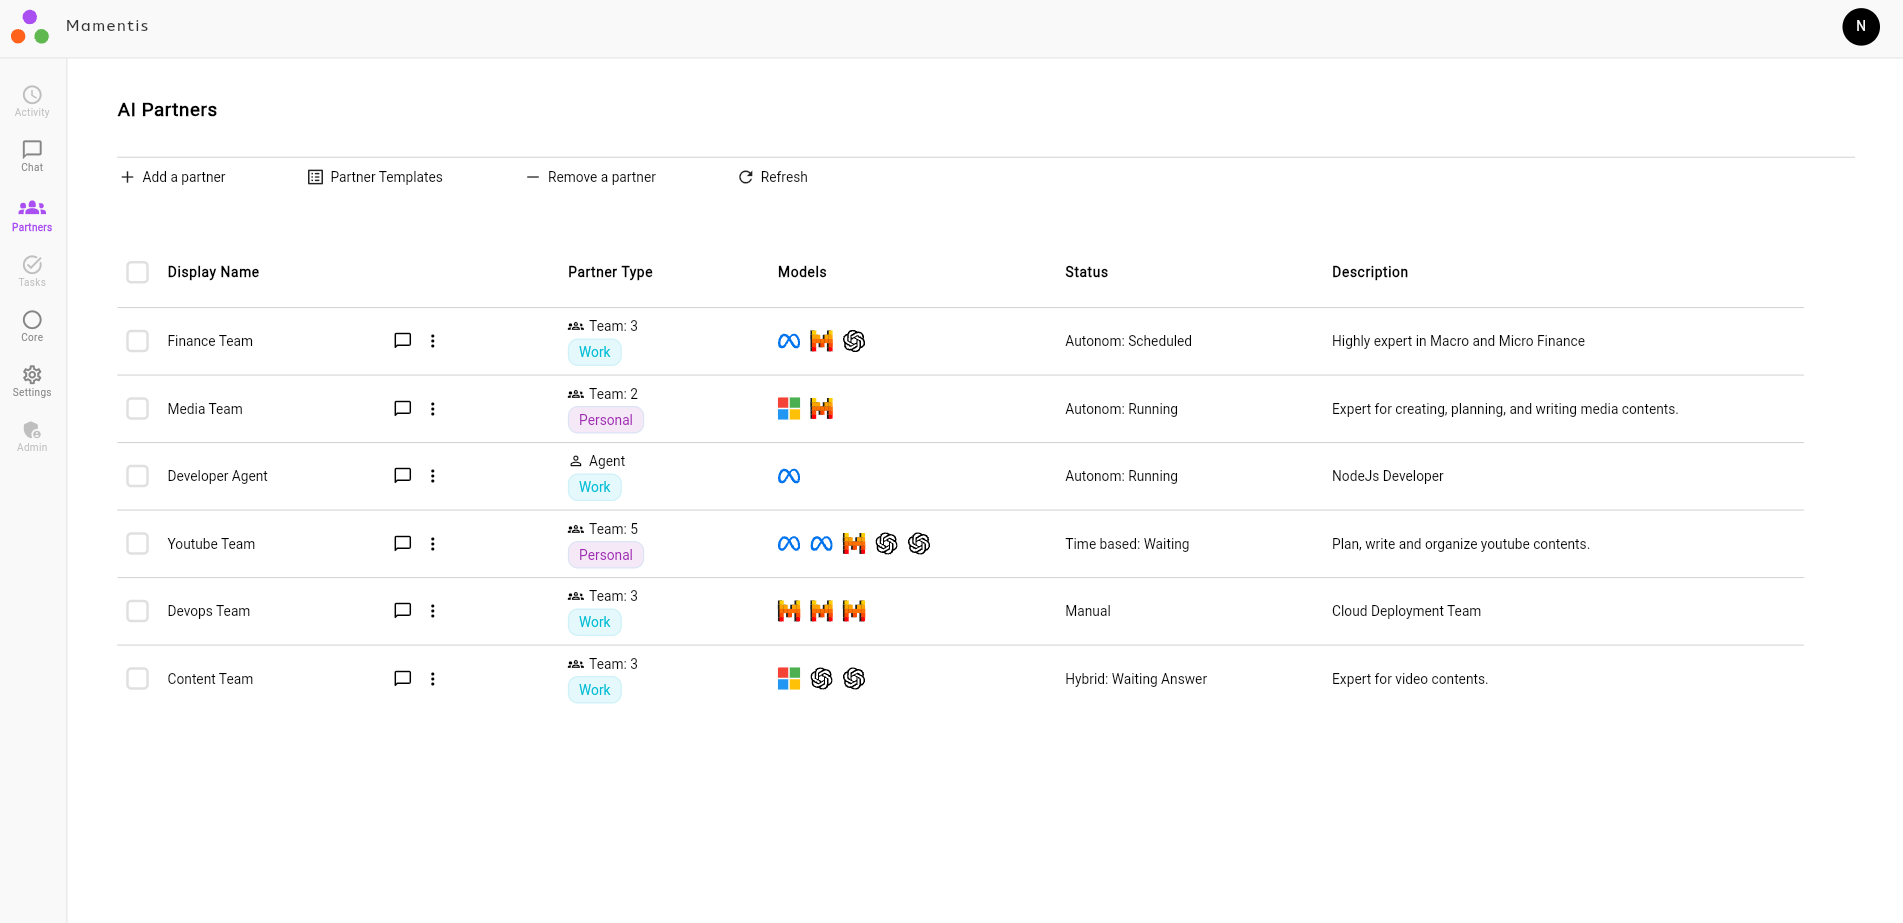Open the Activity sidebar section
Screen dimensions: 1903x923
point(32,101)
